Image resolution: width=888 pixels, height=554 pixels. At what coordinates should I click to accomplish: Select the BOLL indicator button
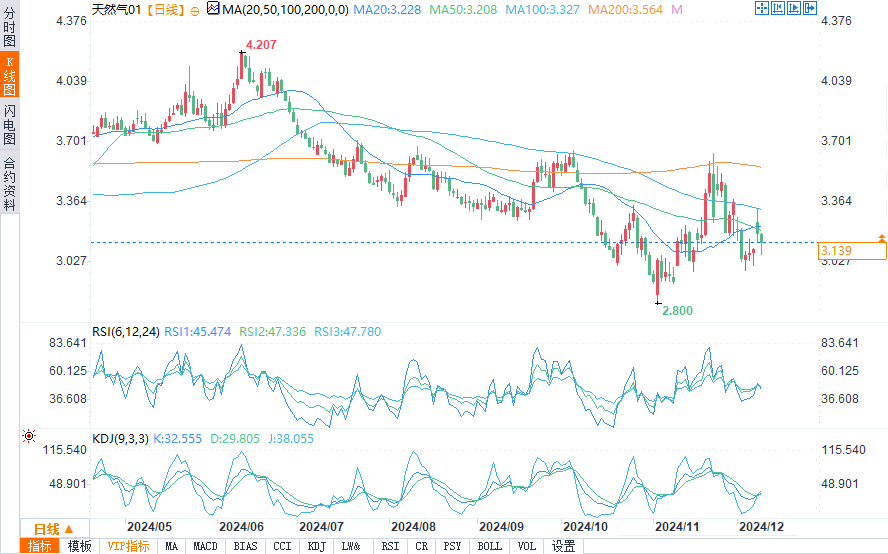point(489,546)
